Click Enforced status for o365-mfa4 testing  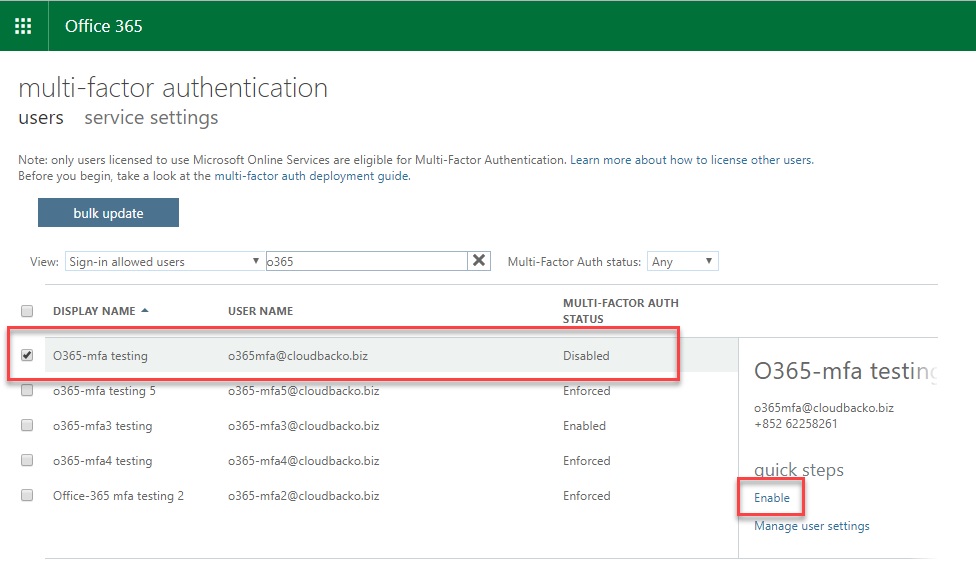586,460
